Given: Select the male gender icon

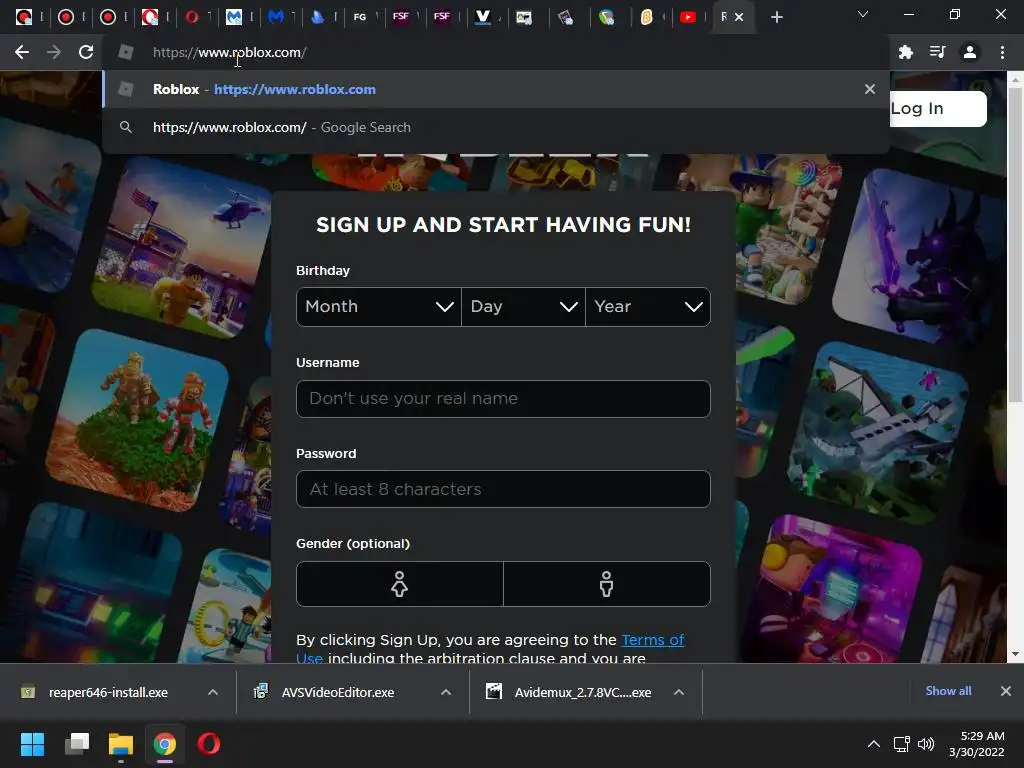Looking at the screenshot, I should (x=607, y=584).
